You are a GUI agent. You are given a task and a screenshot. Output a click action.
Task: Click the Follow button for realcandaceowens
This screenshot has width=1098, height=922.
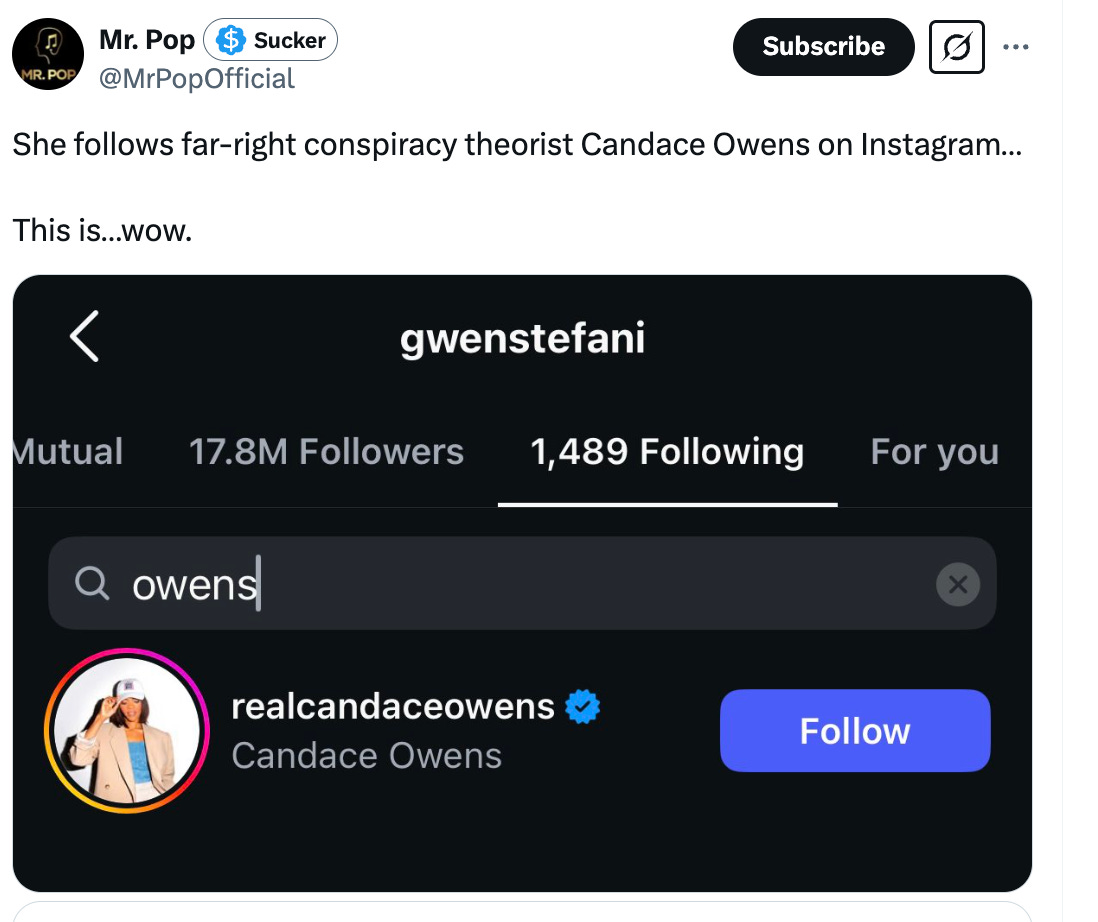[x=854, y=730]
